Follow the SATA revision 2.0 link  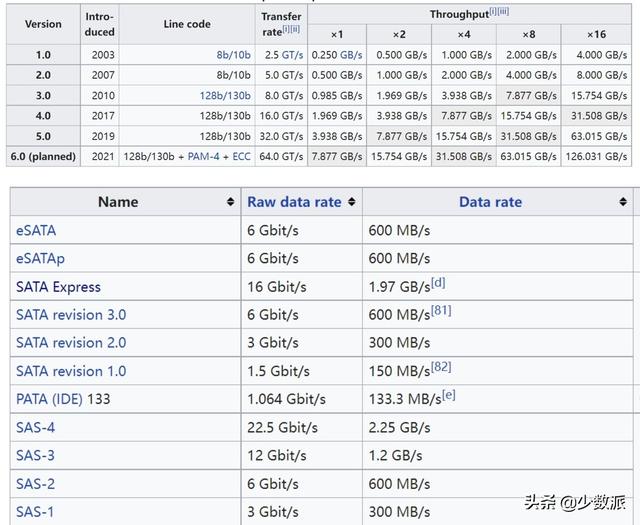pos(71,342)
